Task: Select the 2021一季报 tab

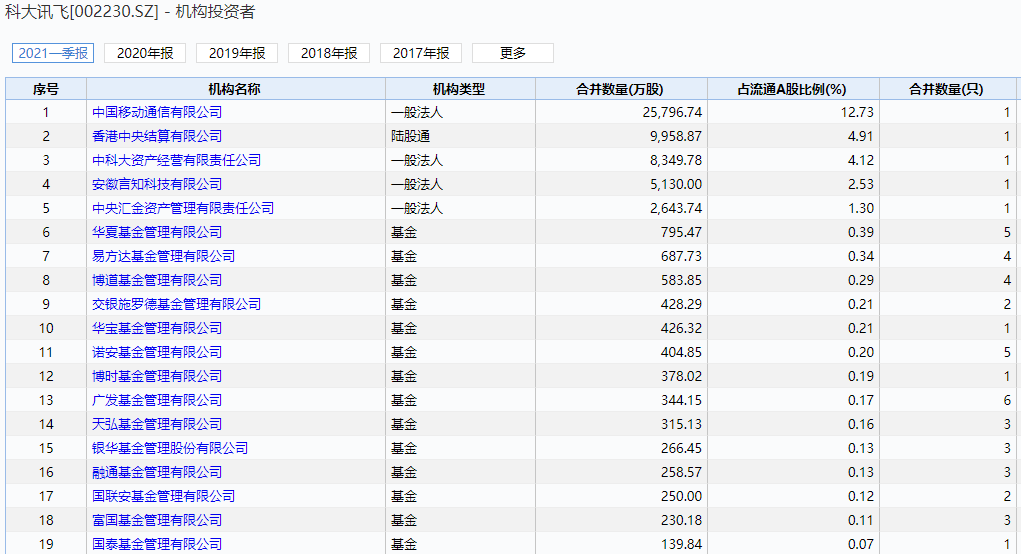Action: tap(53, 53)
